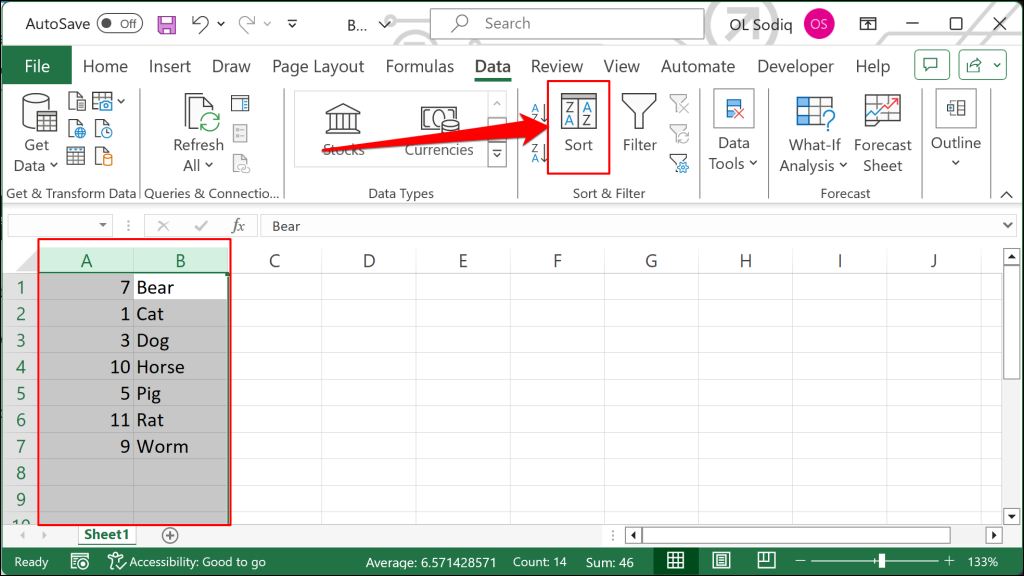This screenshot has width=1024, height=576.
Task: Click the Advanced filter icon
Action: coord(679,163)
